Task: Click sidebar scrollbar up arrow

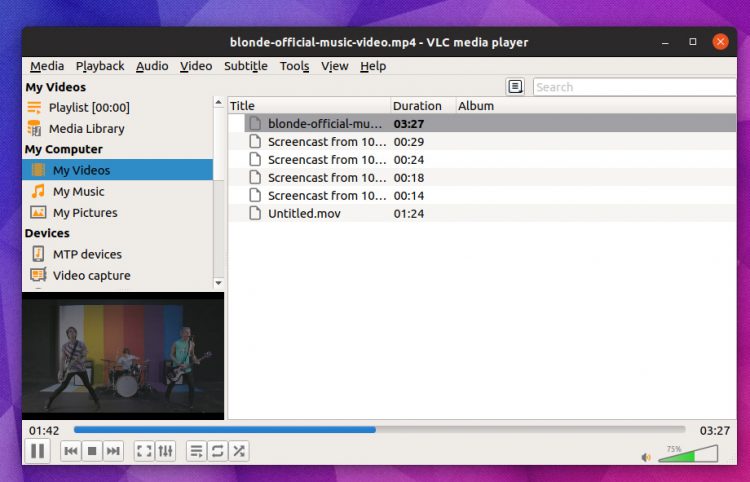Action: tap(219, 102)
